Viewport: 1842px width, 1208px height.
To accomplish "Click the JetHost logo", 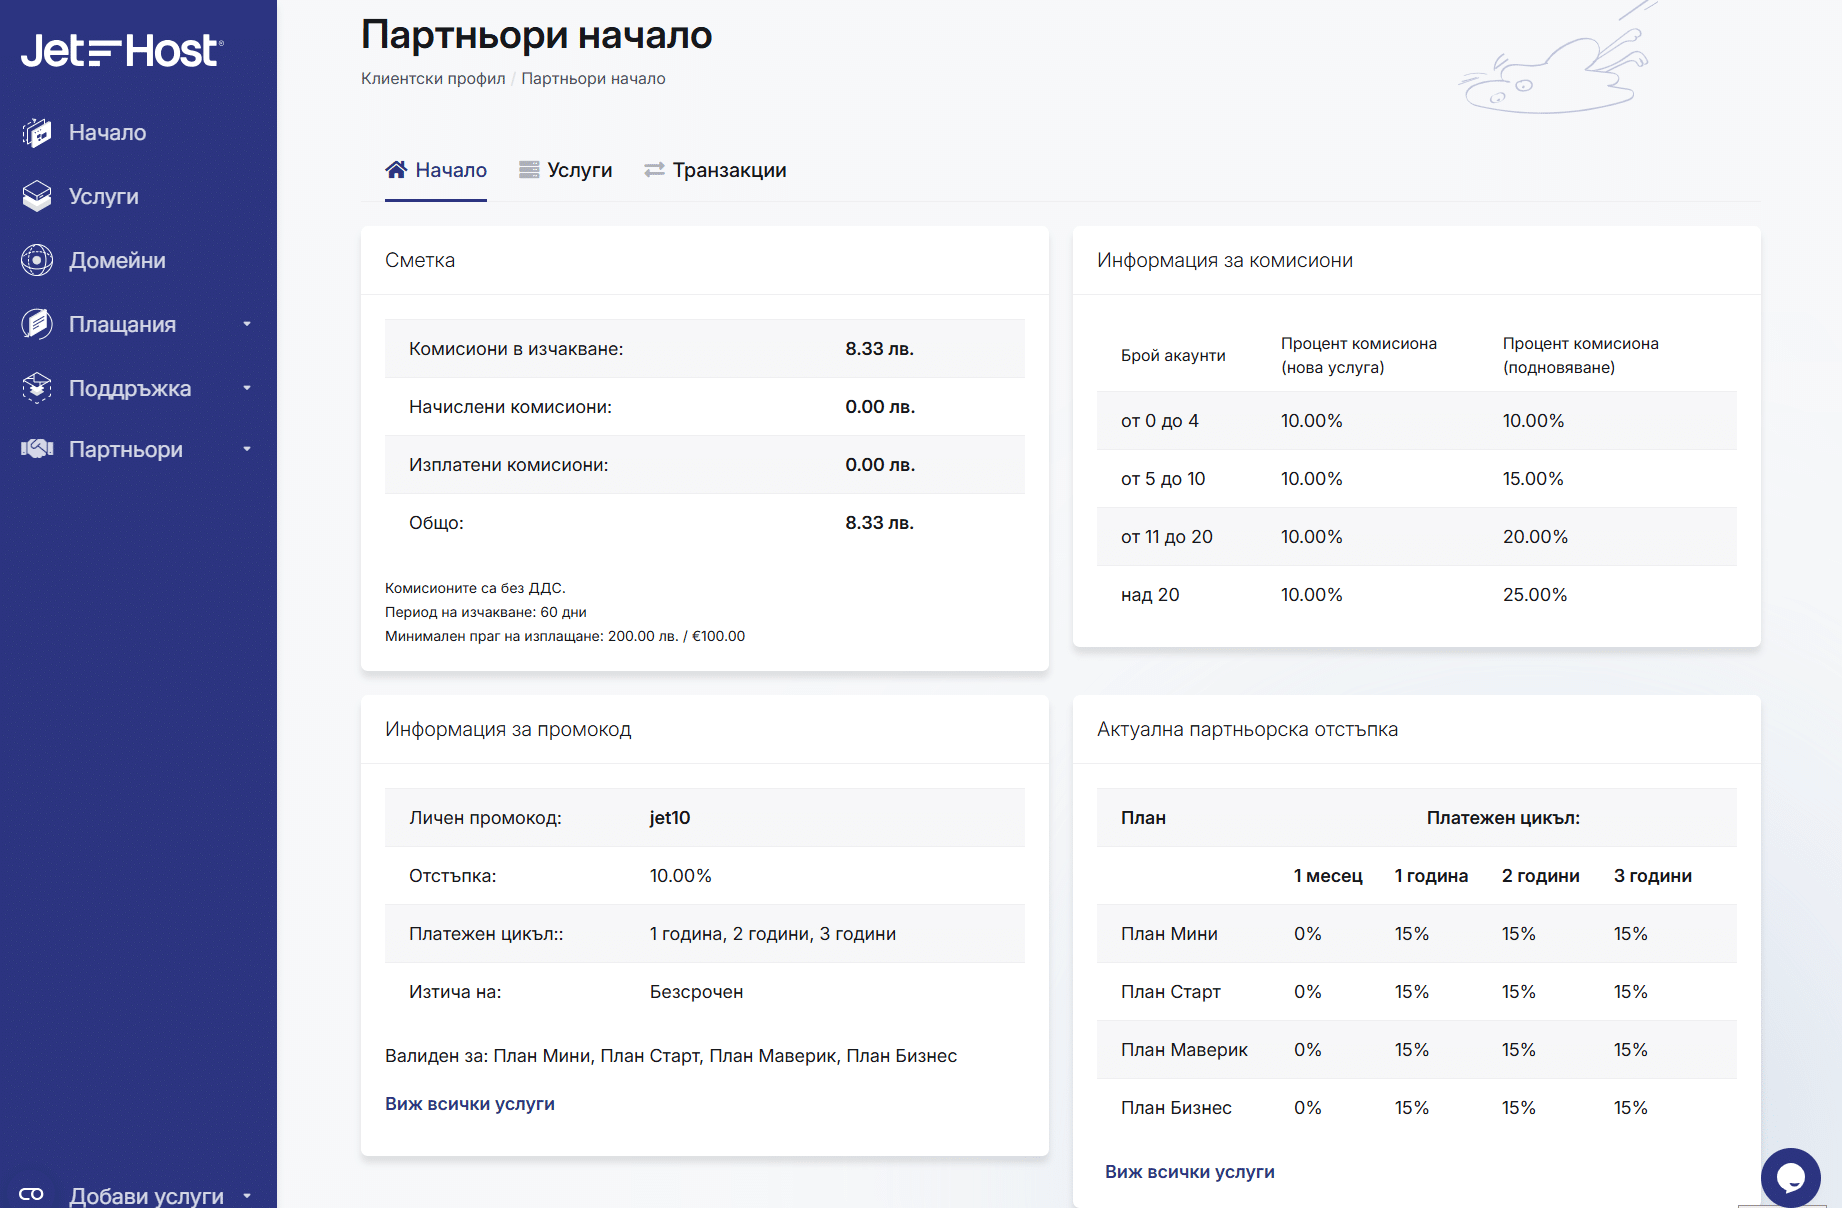I will 122,50.
